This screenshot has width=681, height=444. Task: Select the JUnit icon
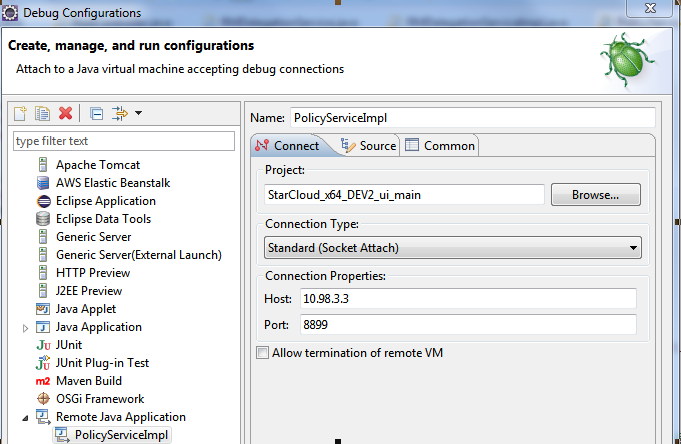click(43, 345)
